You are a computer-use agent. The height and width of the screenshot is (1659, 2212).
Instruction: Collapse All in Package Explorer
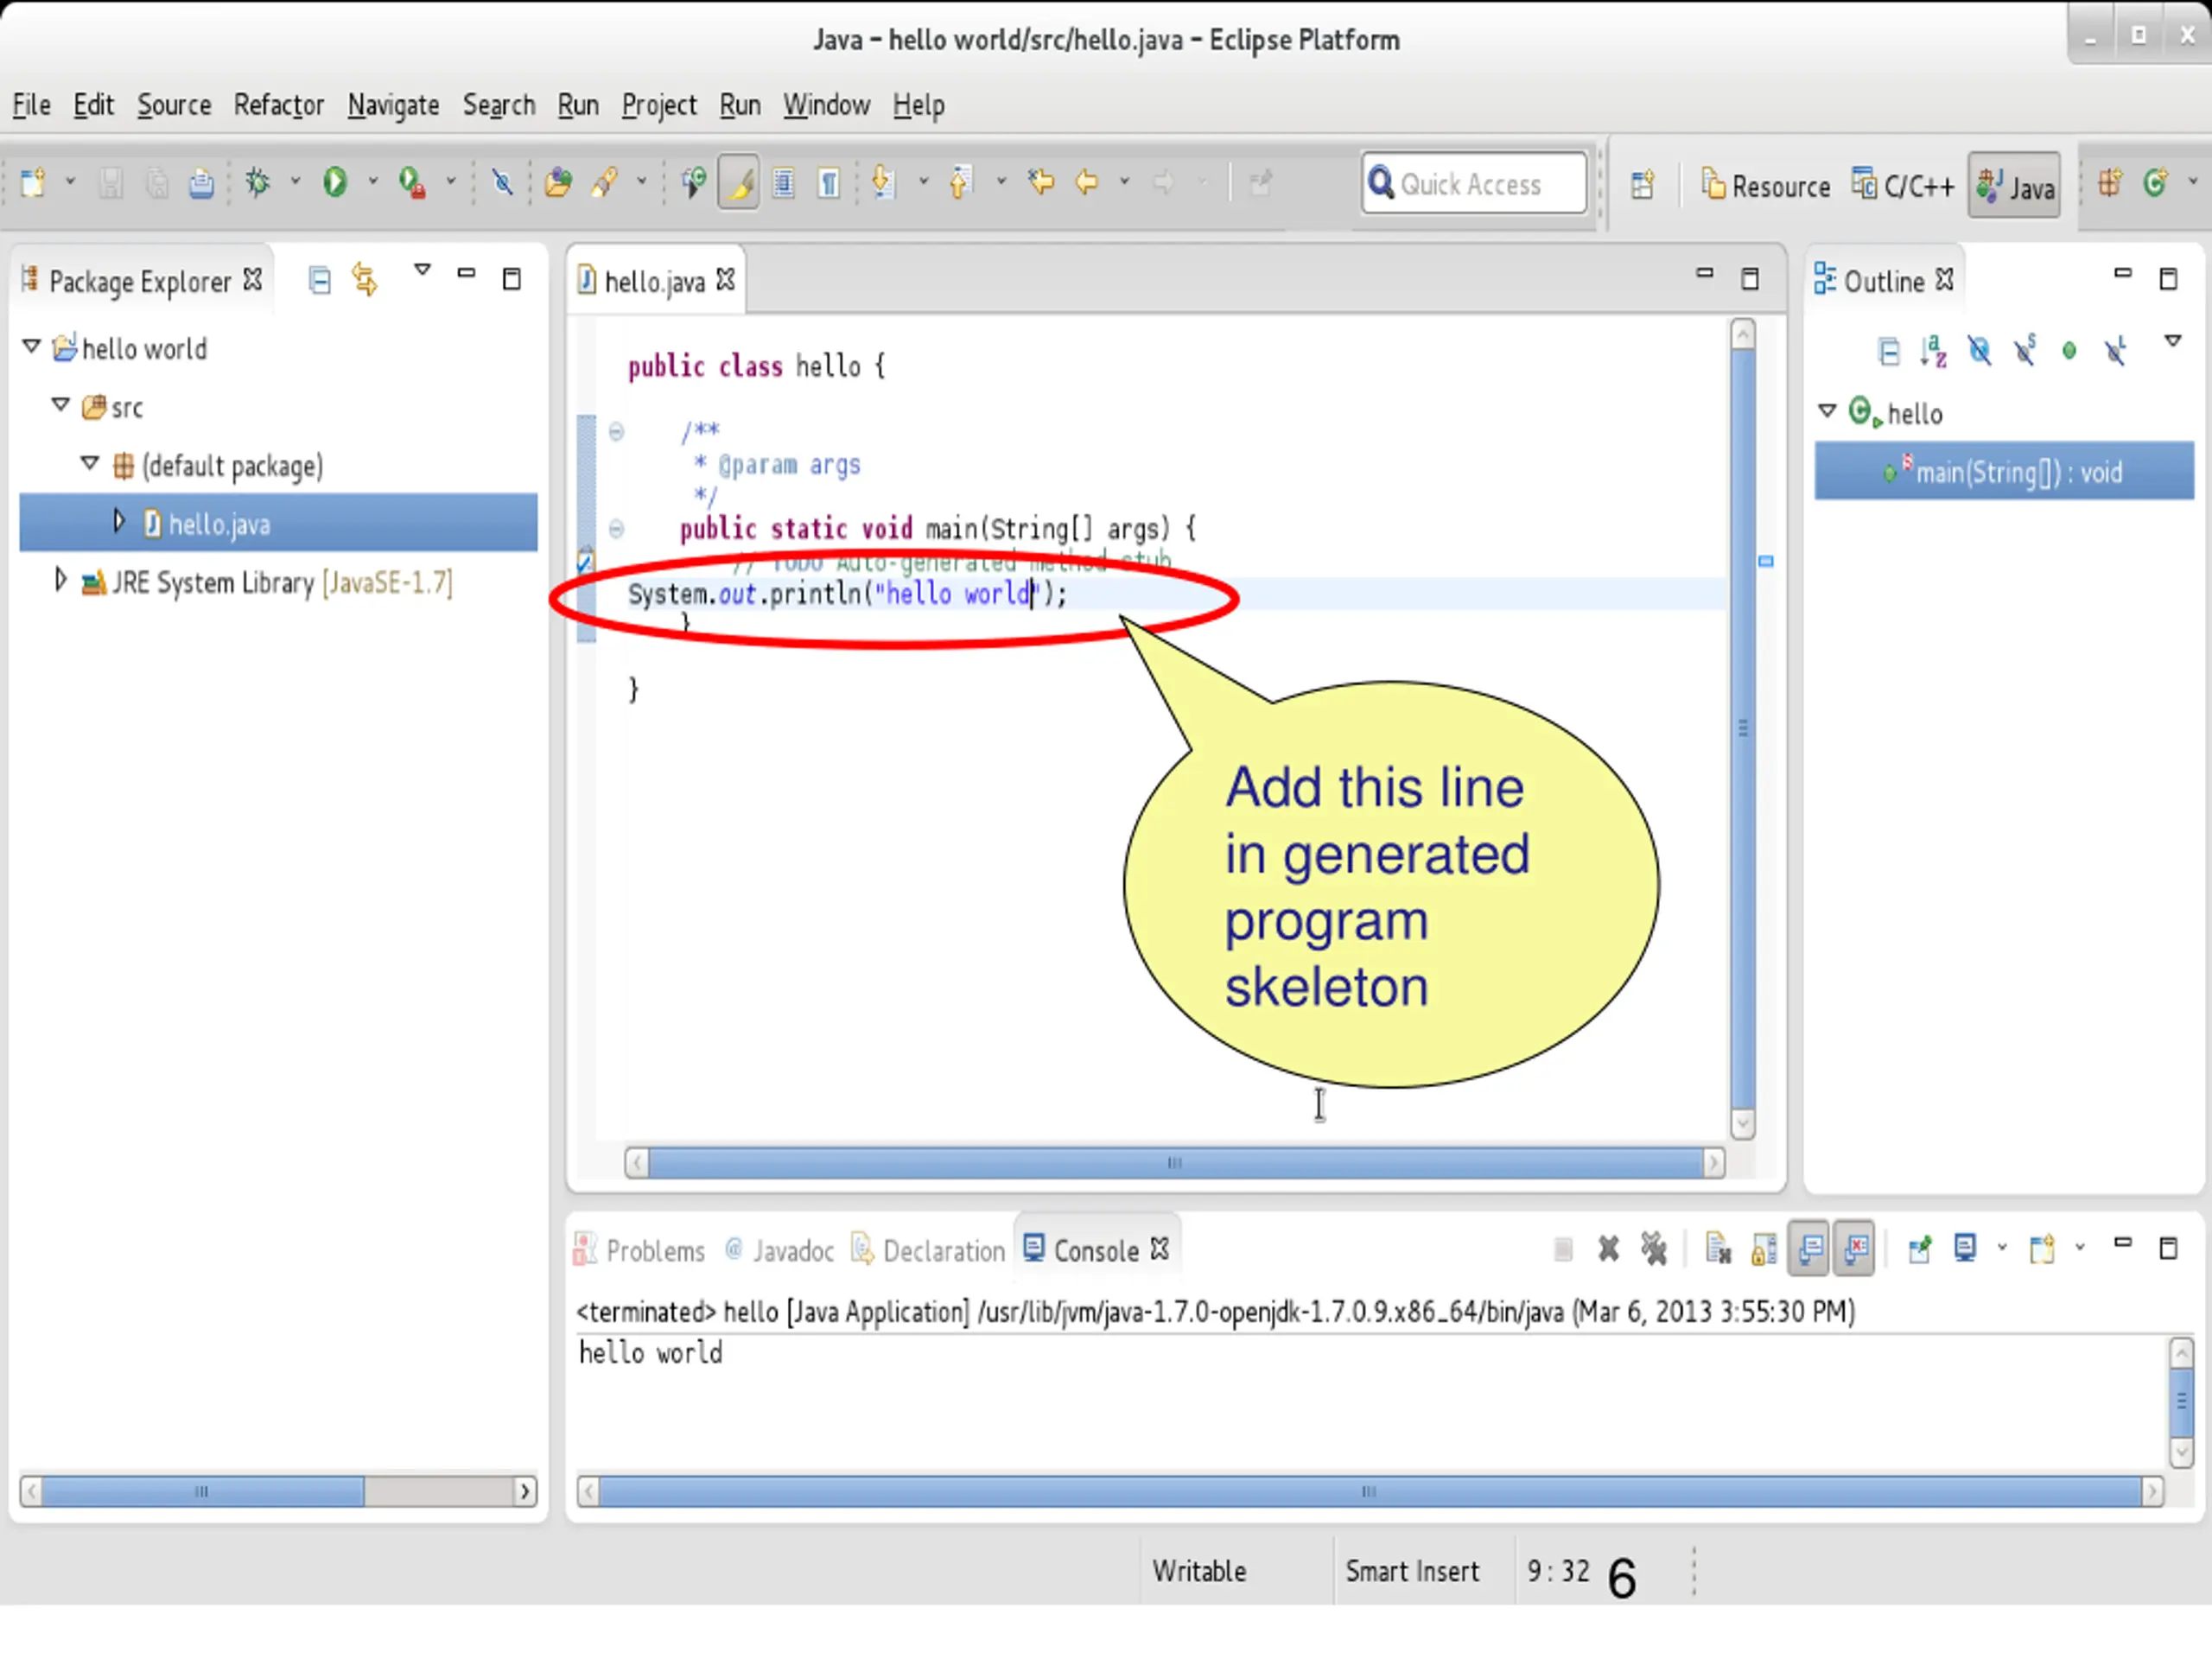coord(320,281)
